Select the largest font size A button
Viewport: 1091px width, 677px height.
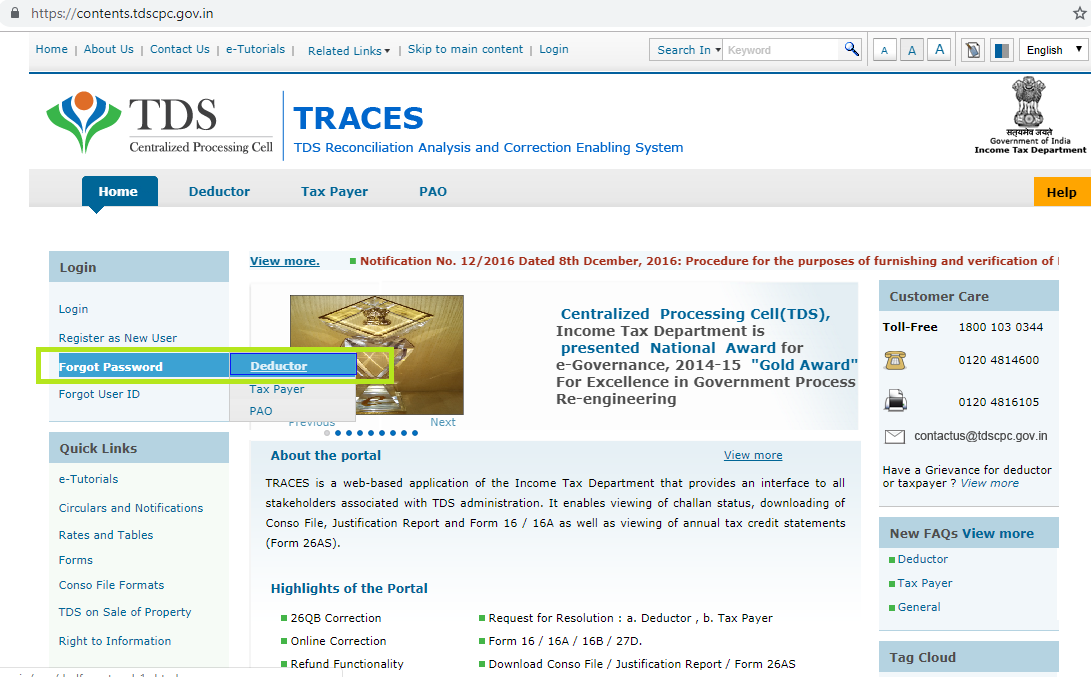[x=939, y=49]
